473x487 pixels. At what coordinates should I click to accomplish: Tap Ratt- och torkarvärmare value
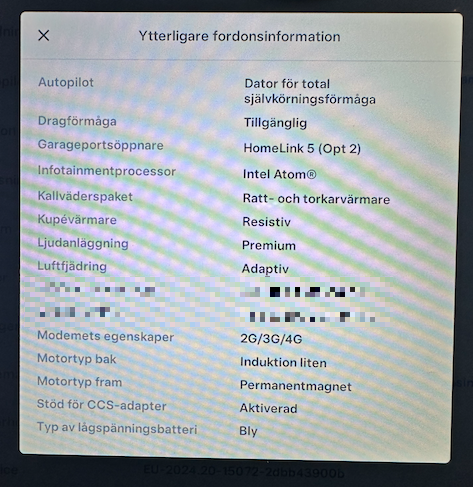point(316,199)
